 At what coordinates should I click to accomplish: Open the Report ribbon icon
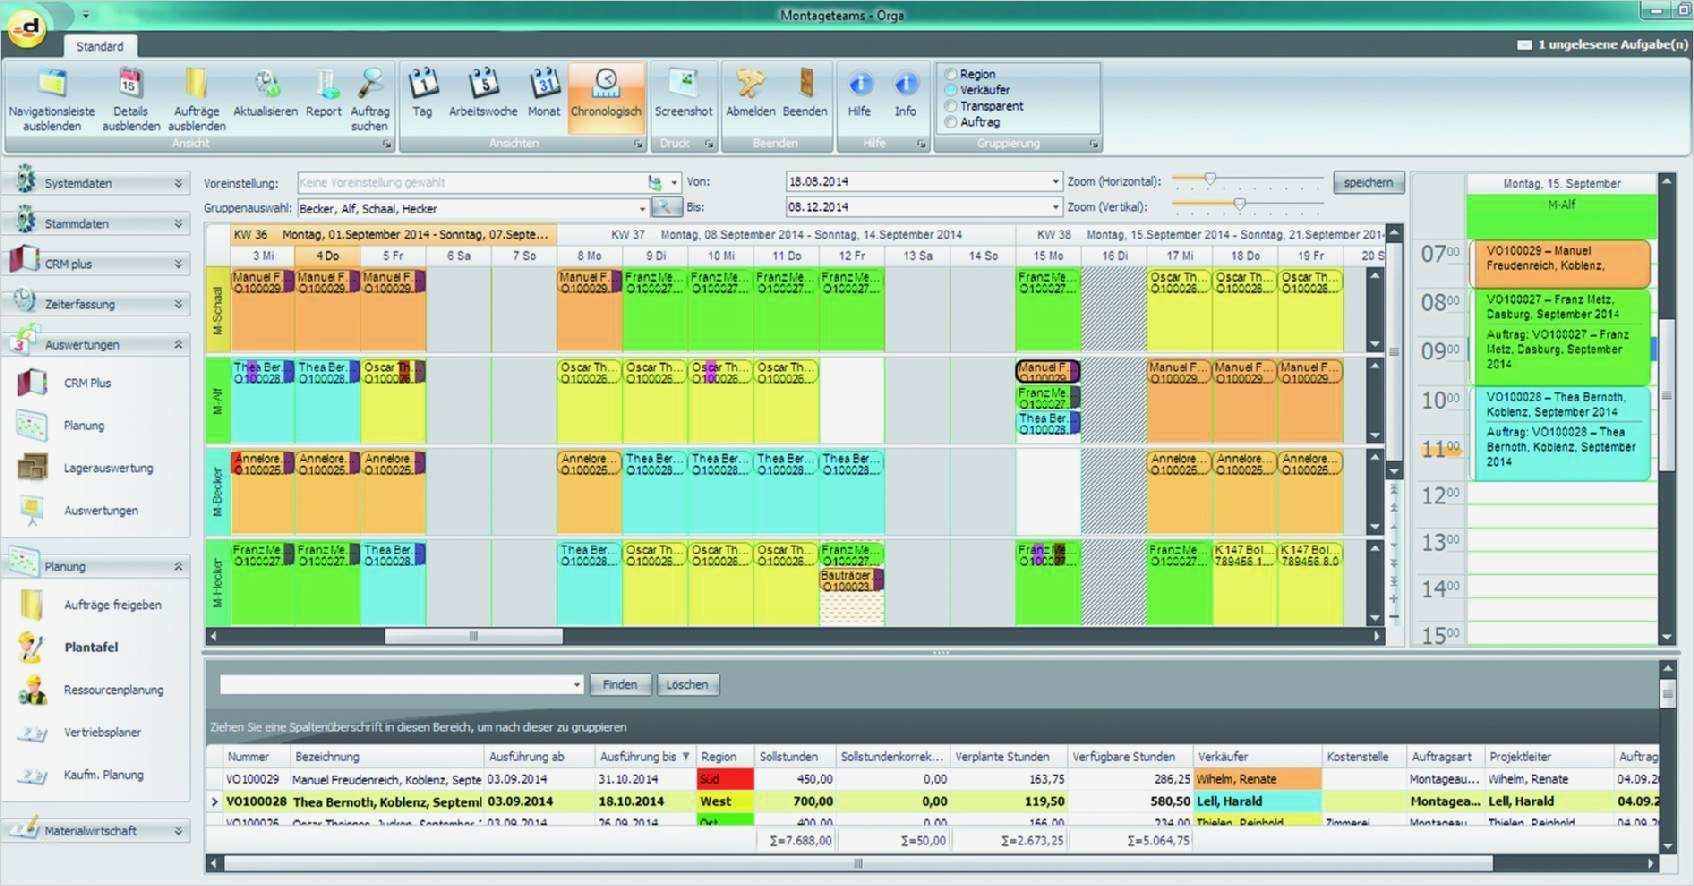click(x=324, y=83)
